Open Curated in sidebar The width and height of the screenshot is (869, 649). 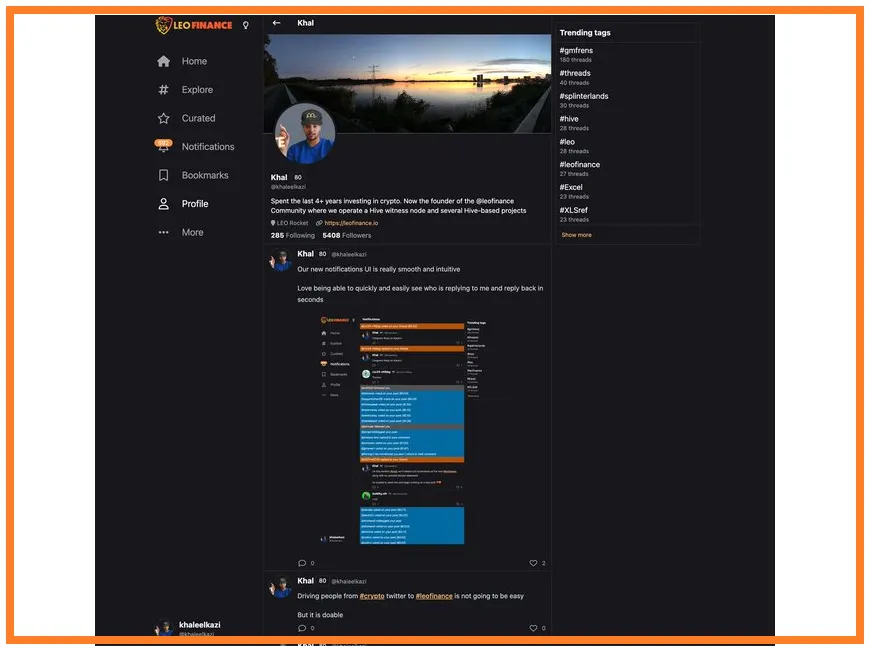(198, 118)
